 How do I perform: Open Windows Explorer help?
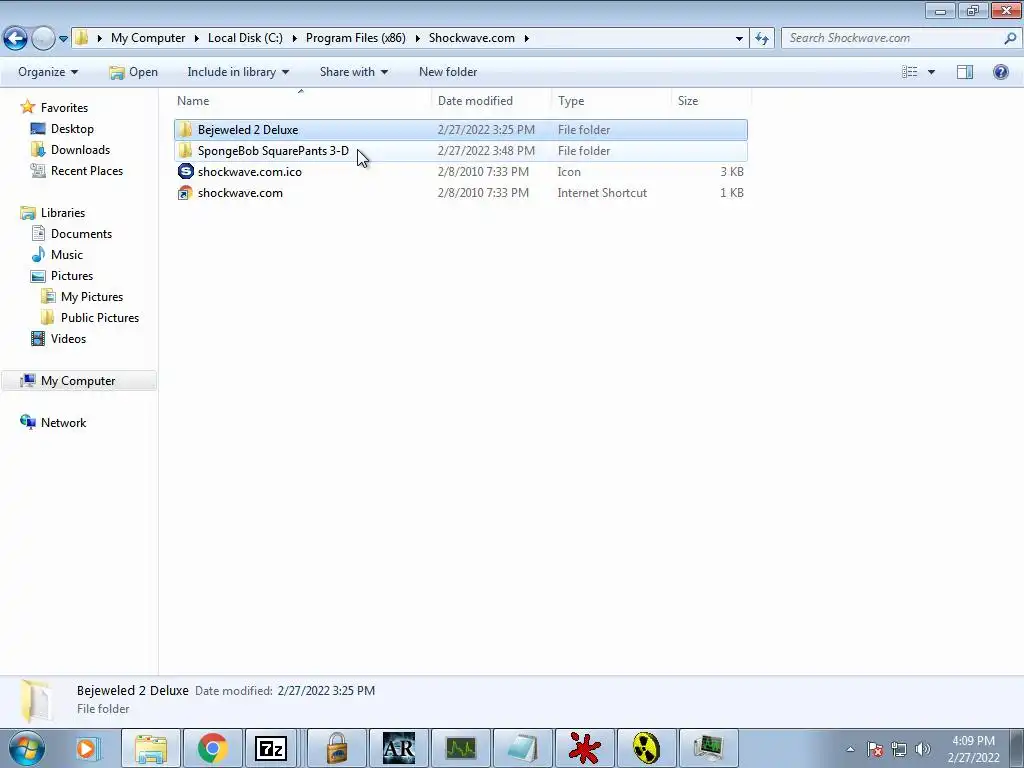pyautogui.click(x=1000, y=72)
